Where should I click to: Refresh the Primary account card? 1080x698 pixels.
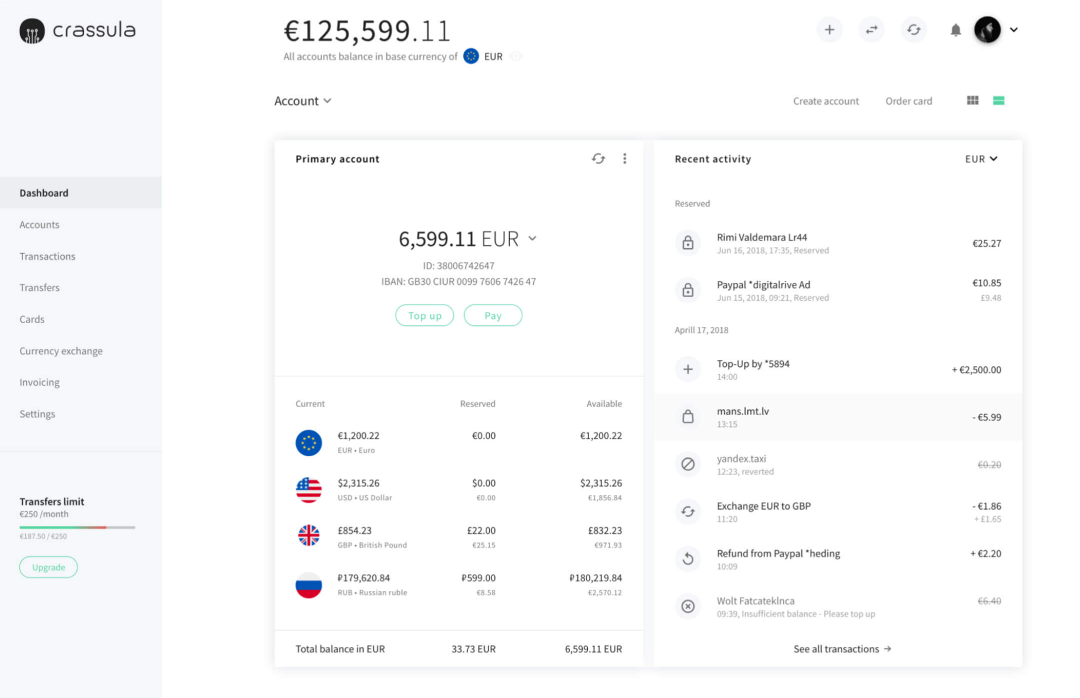pyautogui.click(x=598, y=159)
